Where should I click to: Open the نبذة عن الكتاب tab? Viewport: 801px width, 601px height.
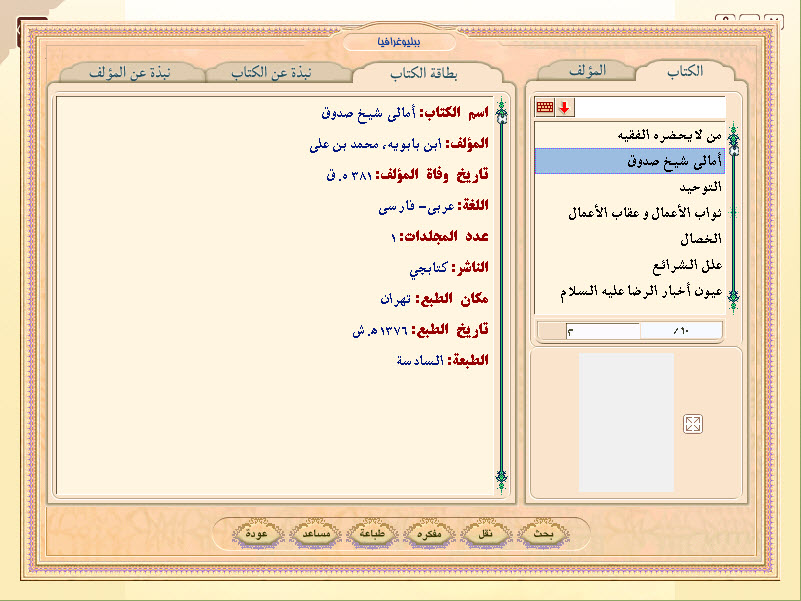pos(271,73)
